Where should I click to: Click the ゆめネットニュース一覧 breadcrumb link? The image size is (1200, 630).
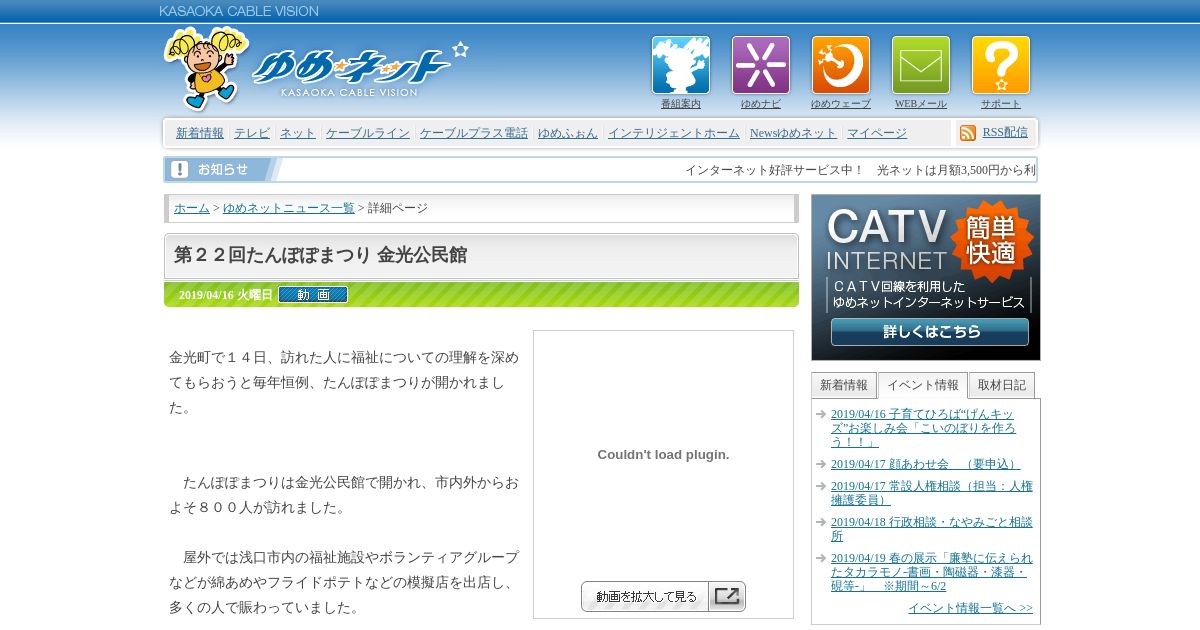[289, 208]
